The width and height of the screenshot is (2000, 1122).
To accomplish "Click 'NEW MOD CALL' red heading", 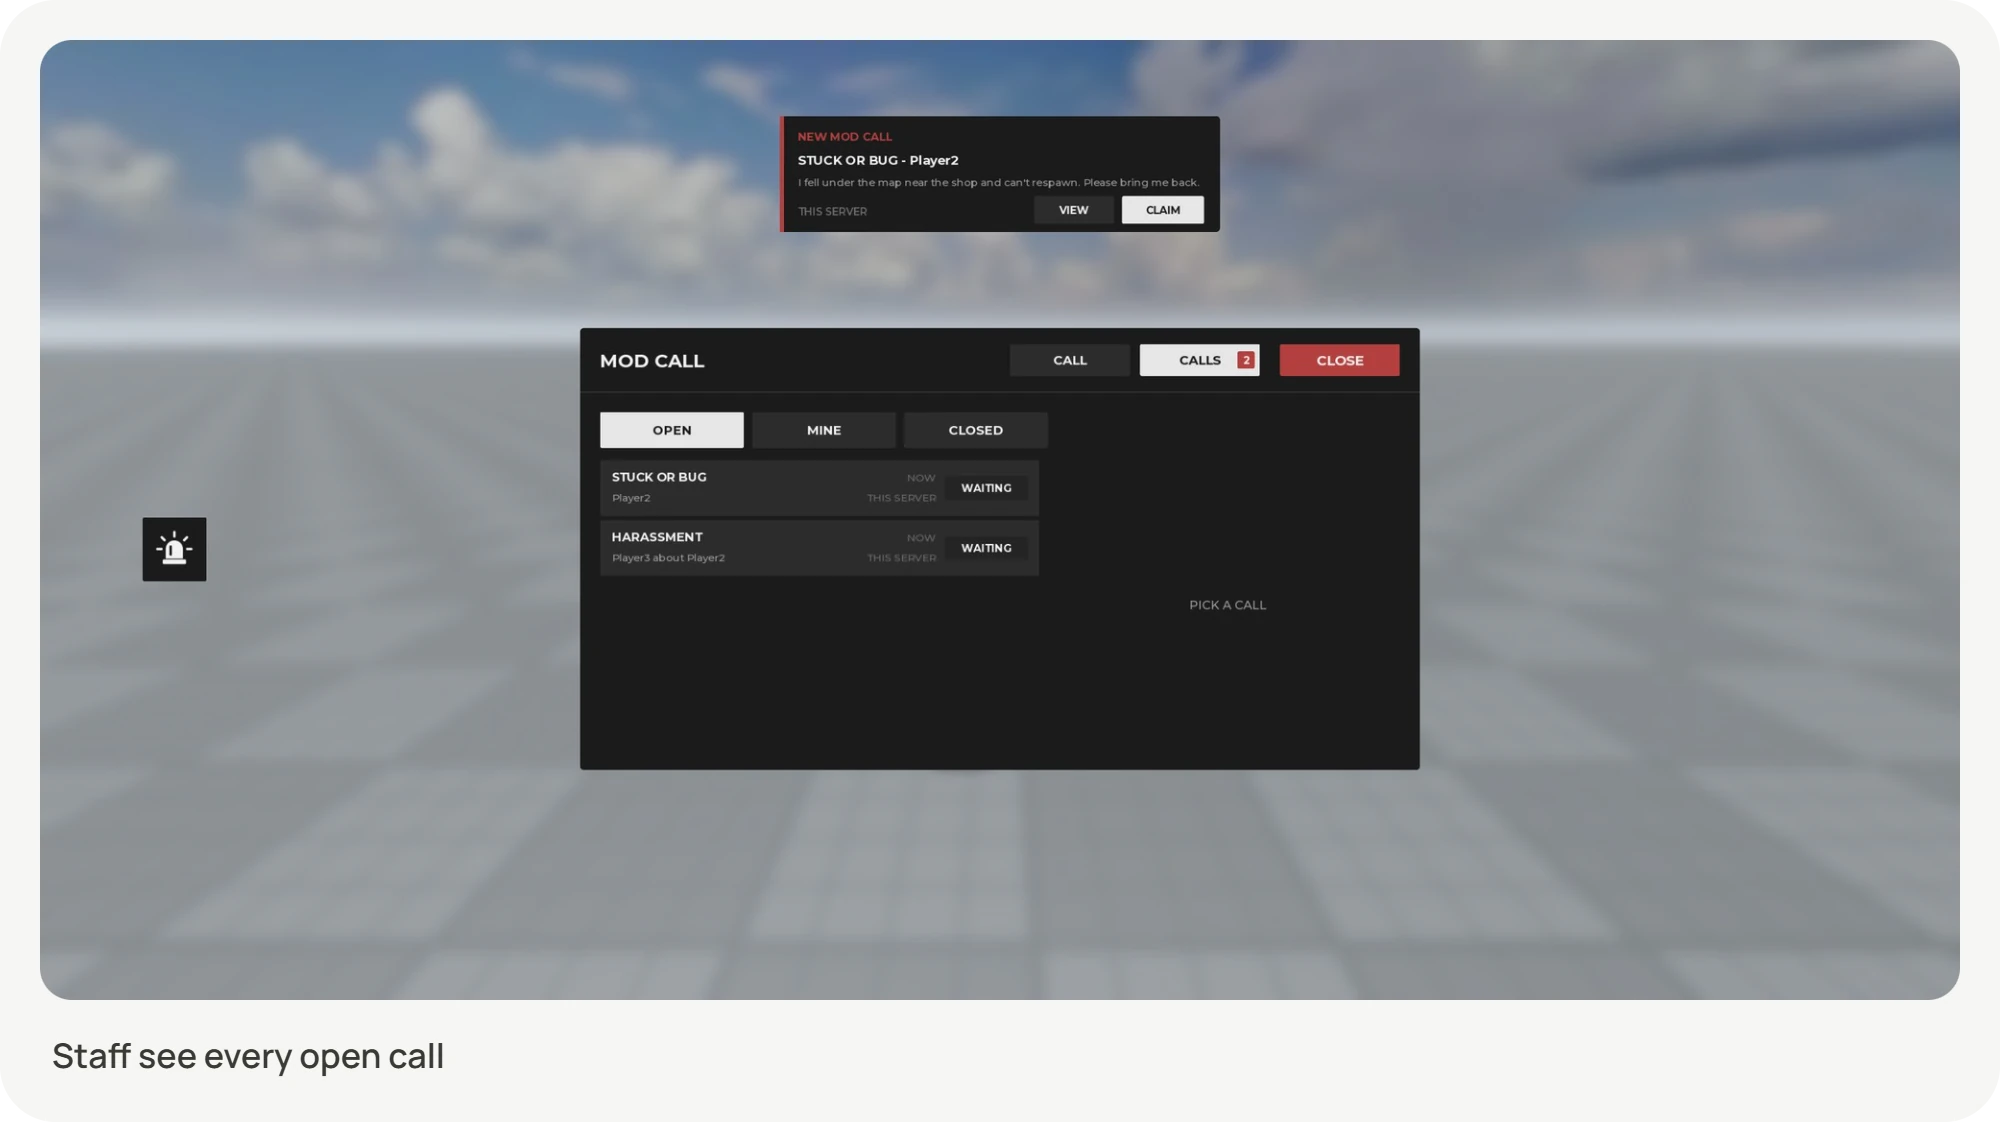I will click(844, 137).
